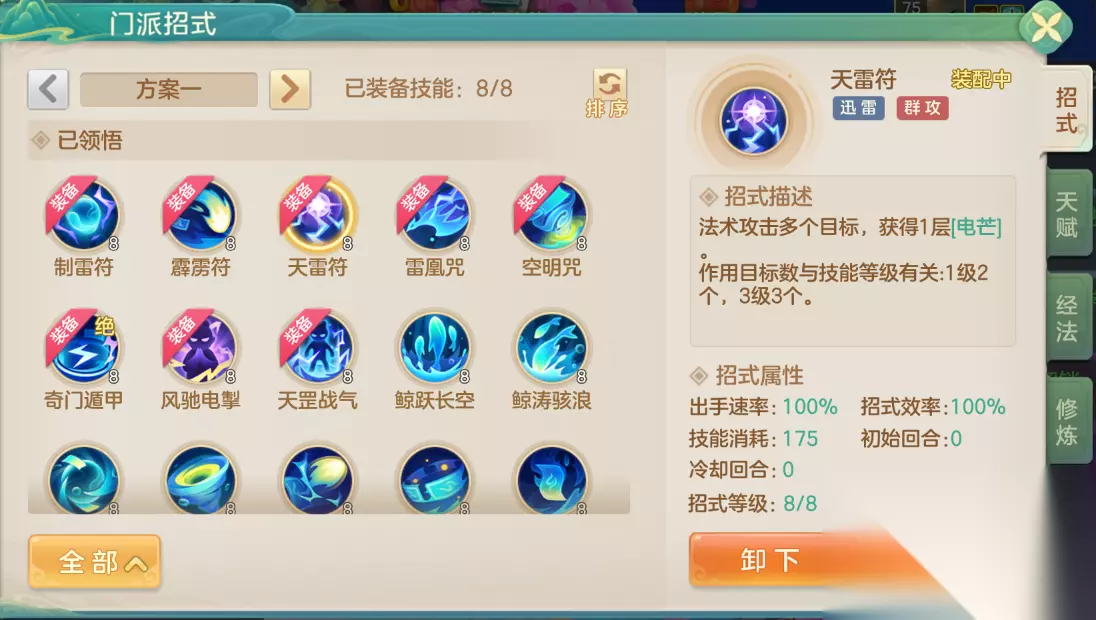The height and width of the screenshot is (620, 1096).
Task: Switch to the 天赋 side tab
Action: (x=1067, y=215)
